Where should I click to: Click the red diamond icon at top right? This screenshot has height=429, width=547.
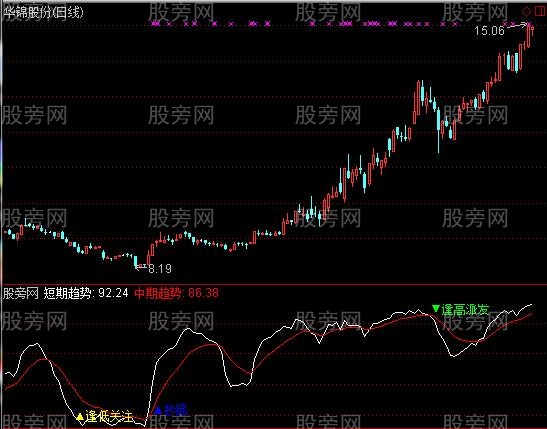point(526,12)
